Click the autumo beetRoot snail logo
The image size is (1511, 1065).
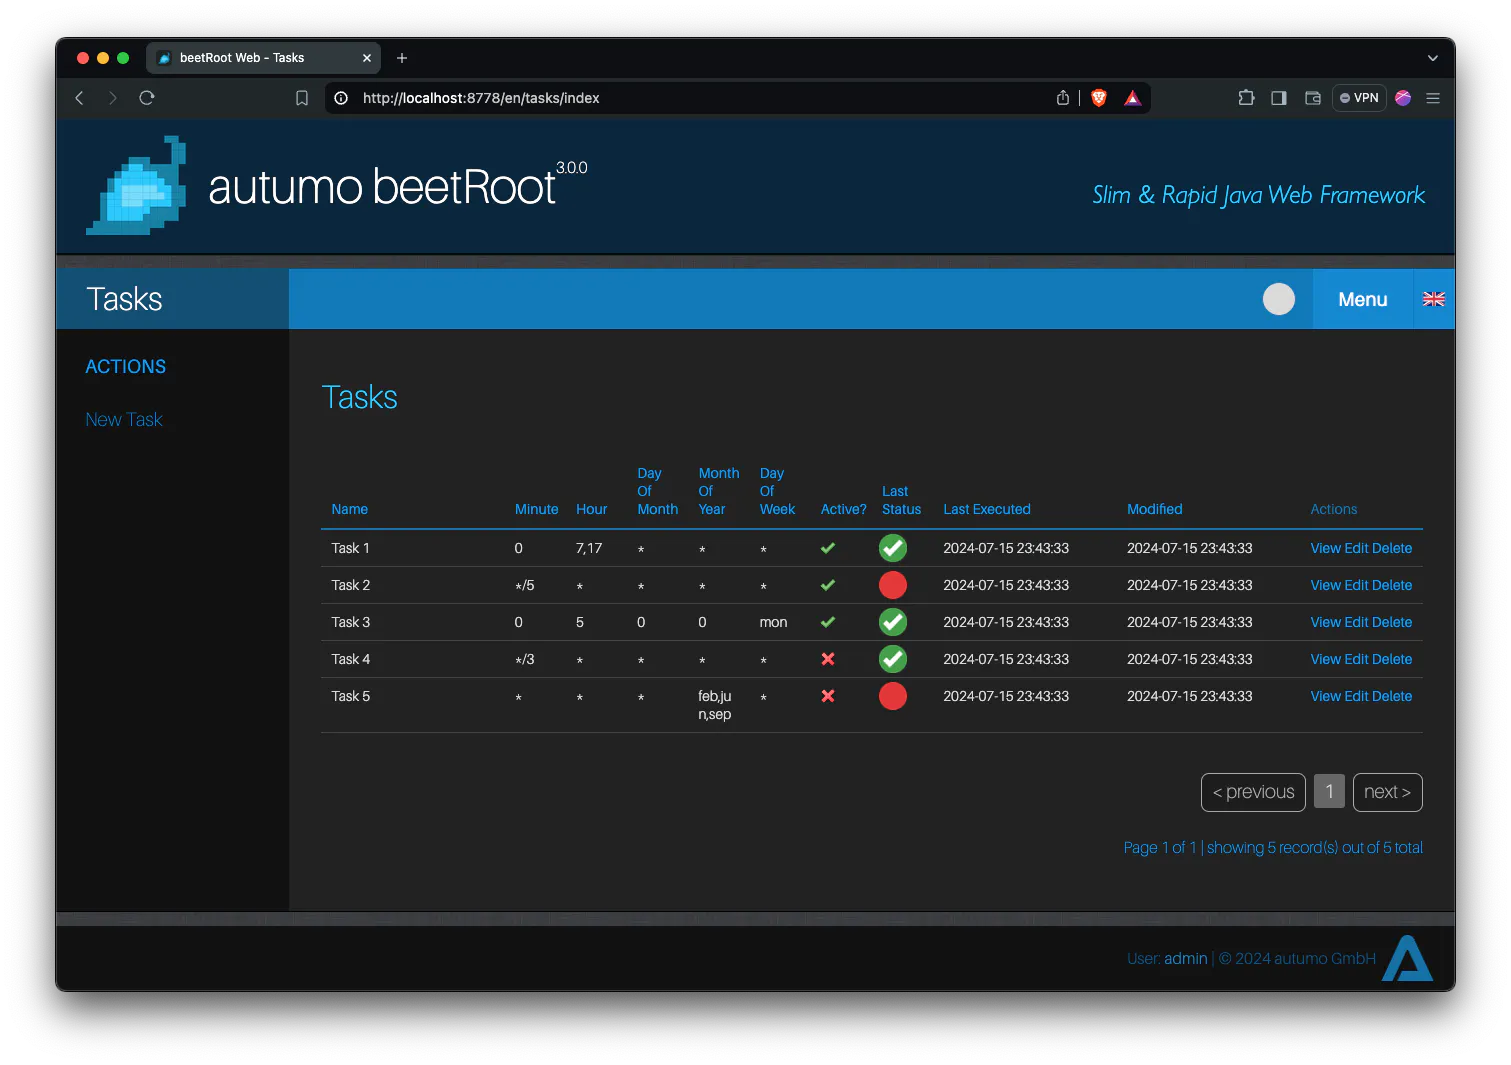[137, 186]
